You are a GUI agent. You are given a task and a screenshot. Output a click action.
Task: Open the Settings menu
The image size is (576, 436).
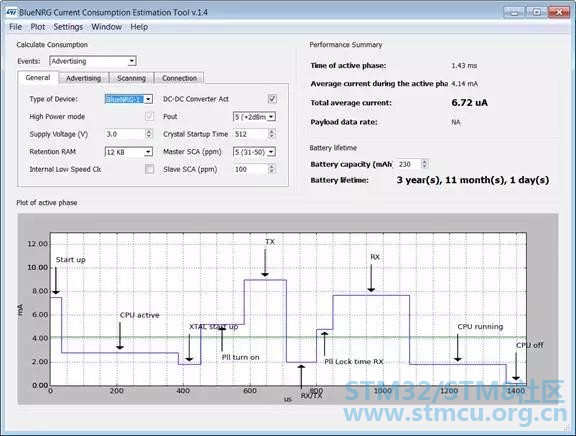pos(68,27)
